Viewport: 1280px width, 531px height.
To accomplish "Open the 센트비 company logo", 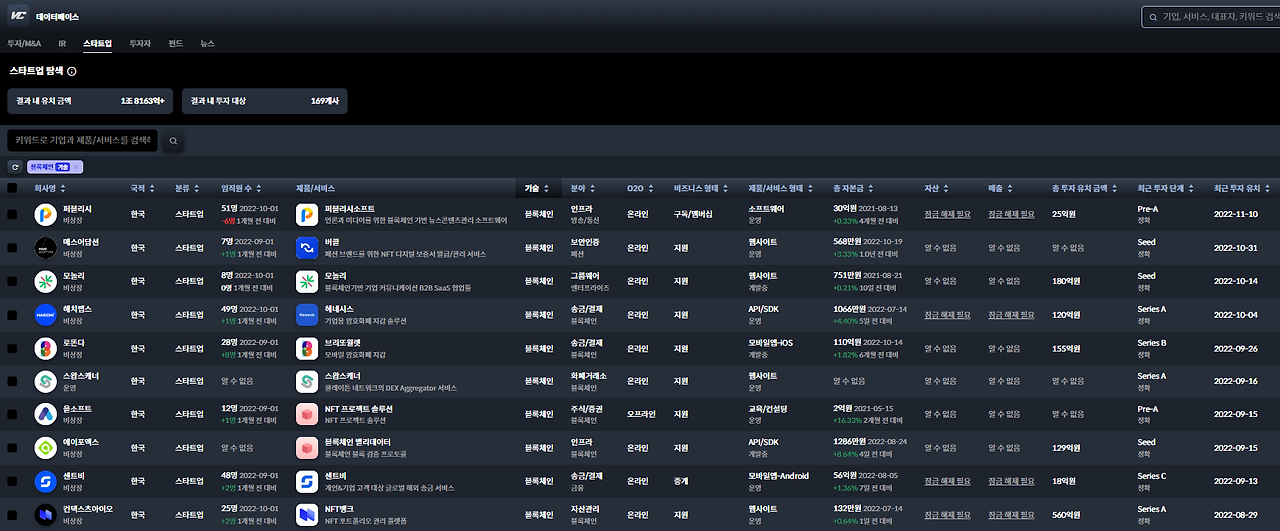I will pos(46,482).
